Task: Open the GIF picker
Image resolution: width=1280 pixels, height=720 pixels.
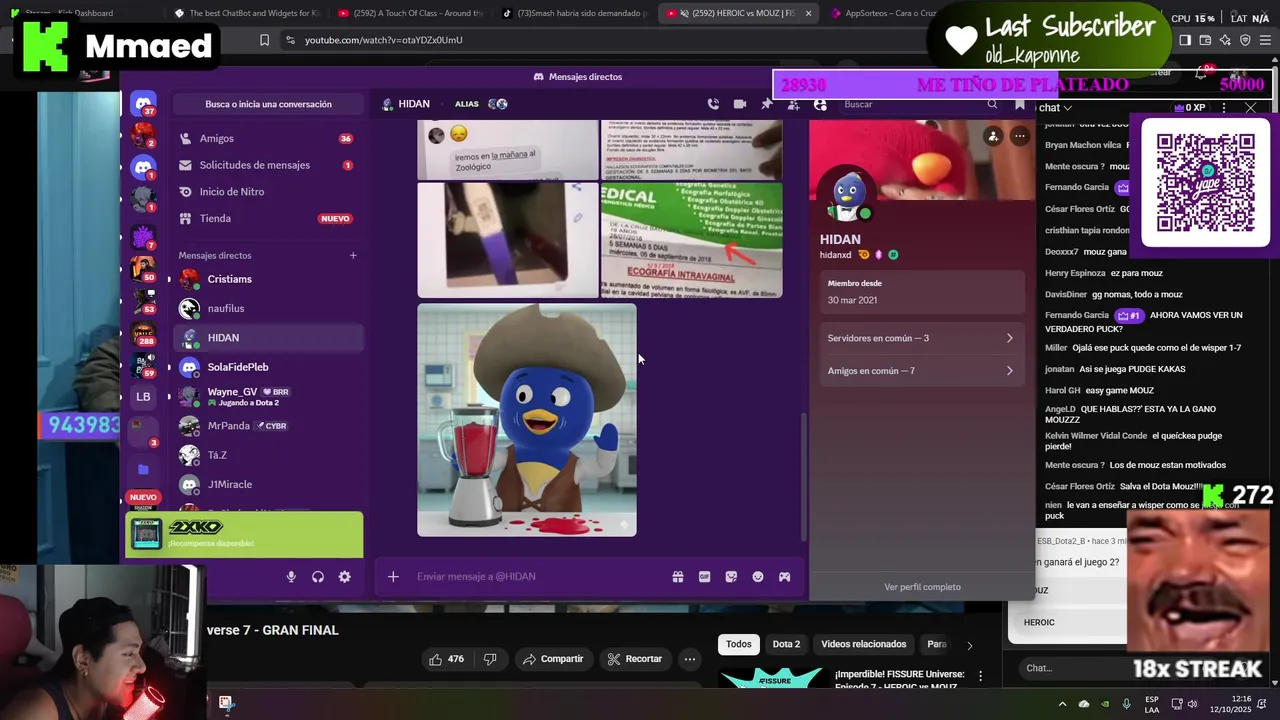Action: 705,577
